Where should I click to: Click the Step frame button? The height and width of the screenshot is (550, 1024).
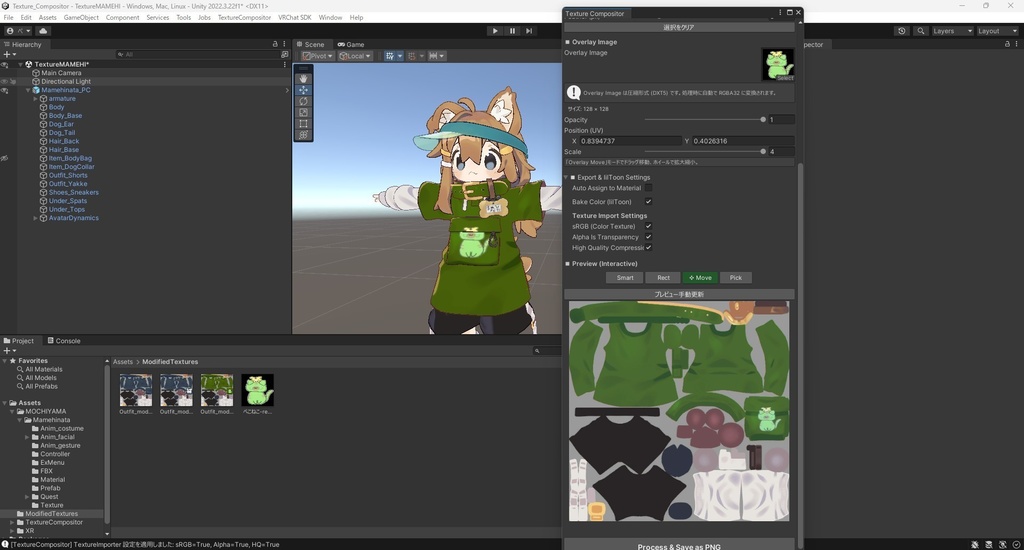click(529, 31)
